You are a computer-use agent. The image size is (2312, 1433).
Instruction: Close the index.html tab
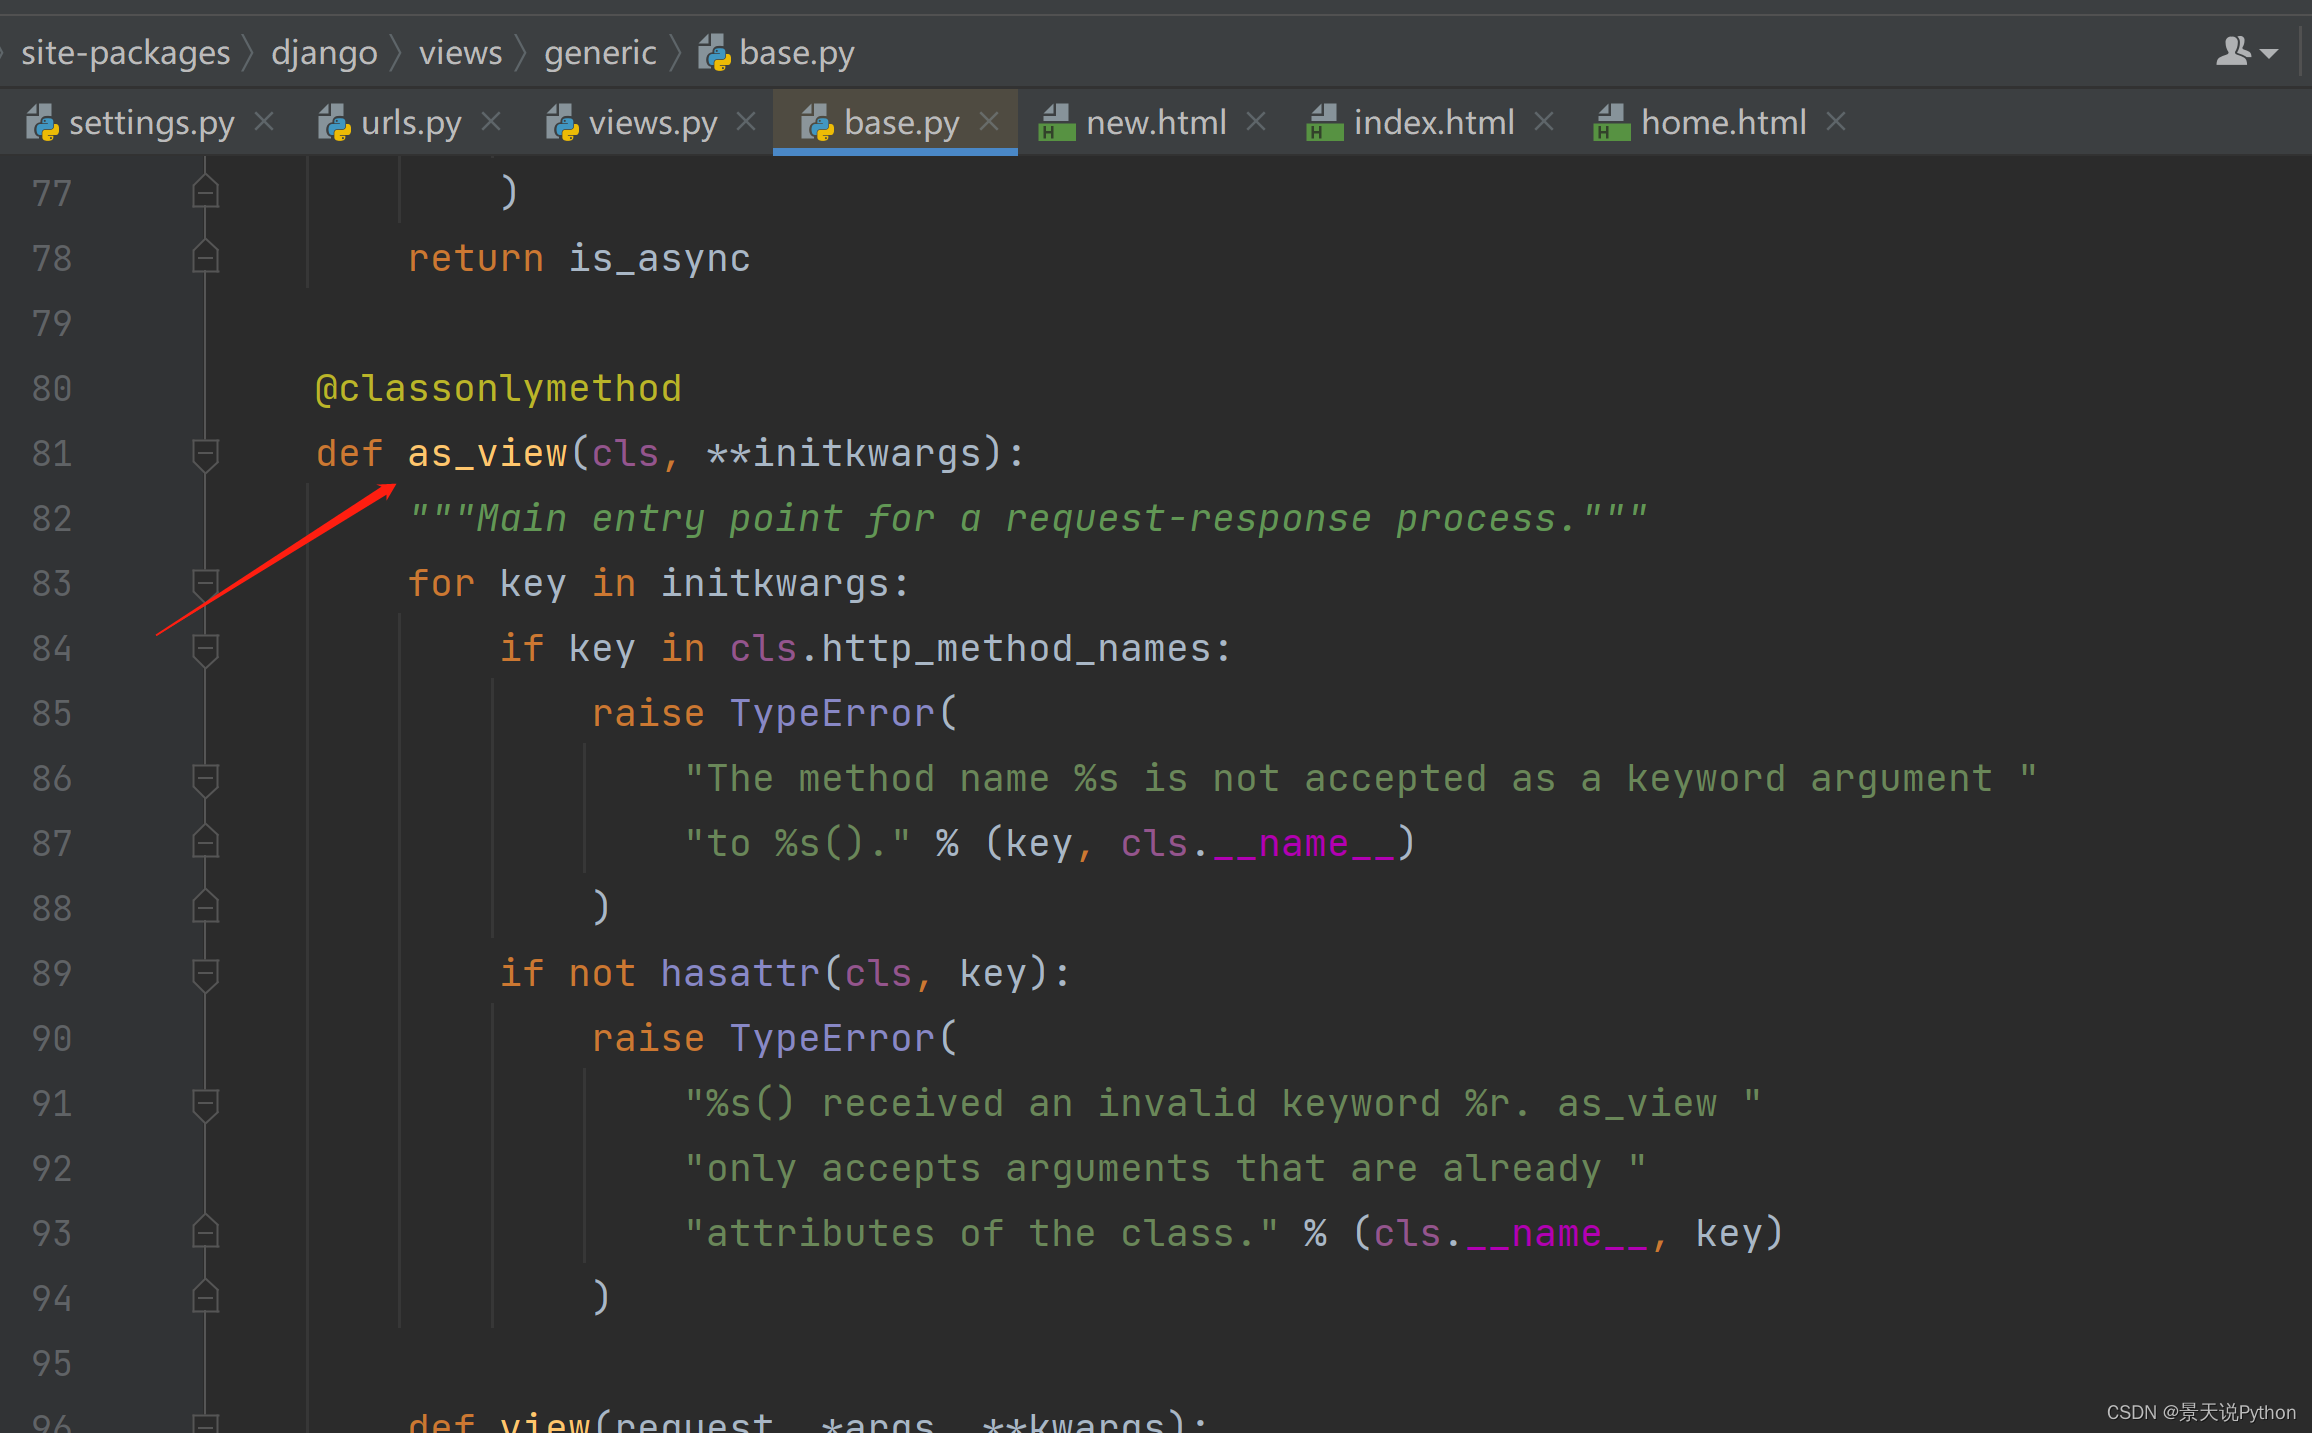(x=1544, y=122)
